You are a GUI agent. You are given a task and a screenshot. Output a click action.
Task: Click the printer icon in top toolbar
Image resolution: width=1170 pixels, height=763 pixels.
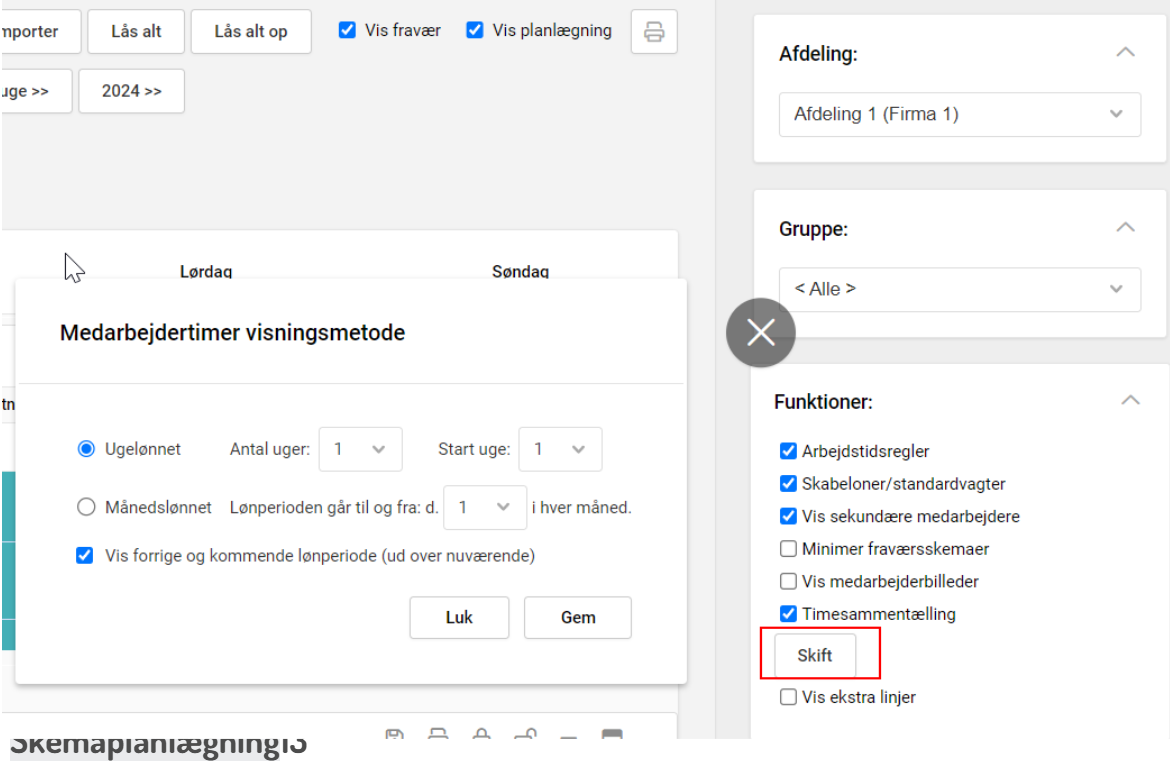click(x=654, y=32)
